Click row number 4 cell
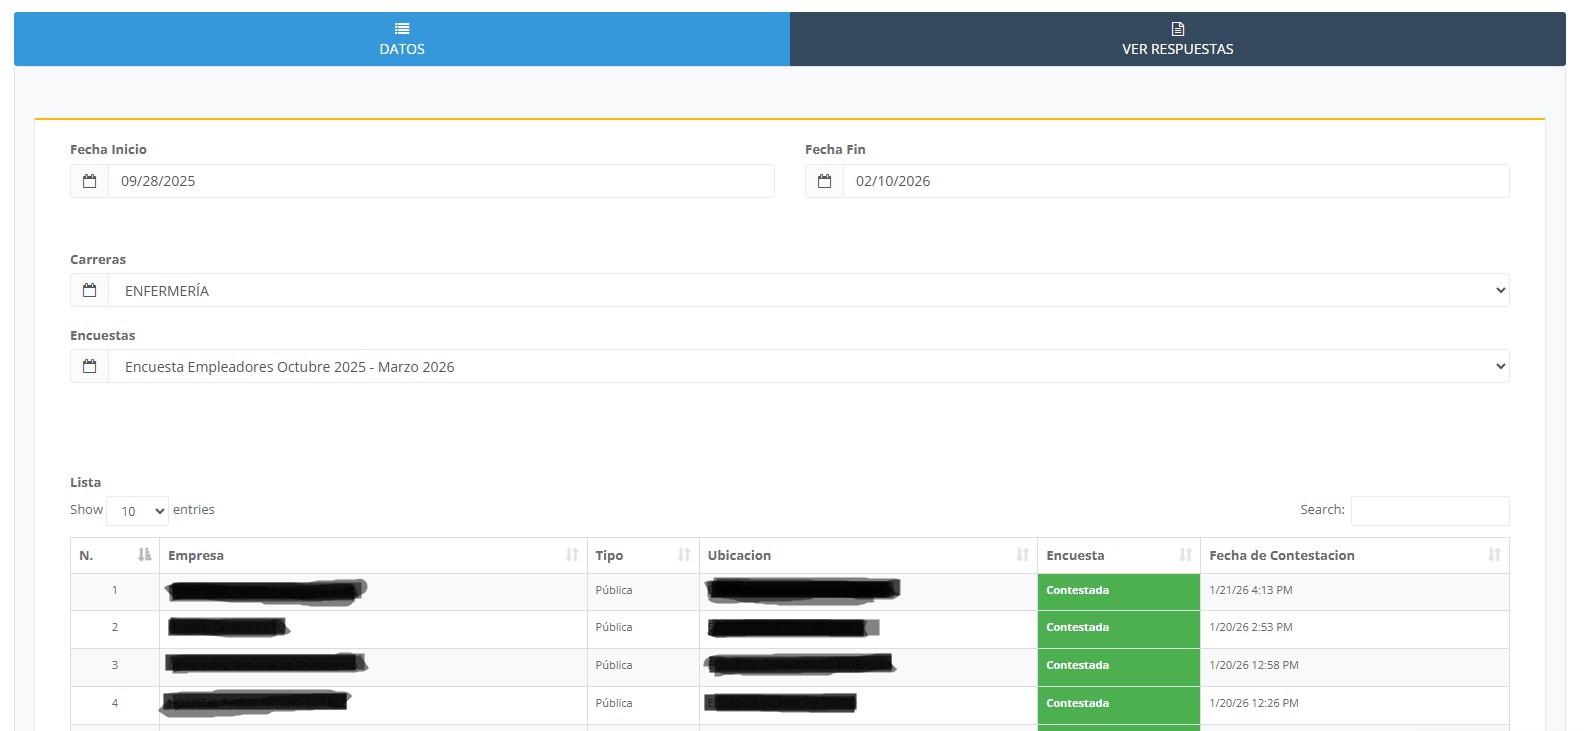Viewport: 1584px width, 731px height. (115, 704)
